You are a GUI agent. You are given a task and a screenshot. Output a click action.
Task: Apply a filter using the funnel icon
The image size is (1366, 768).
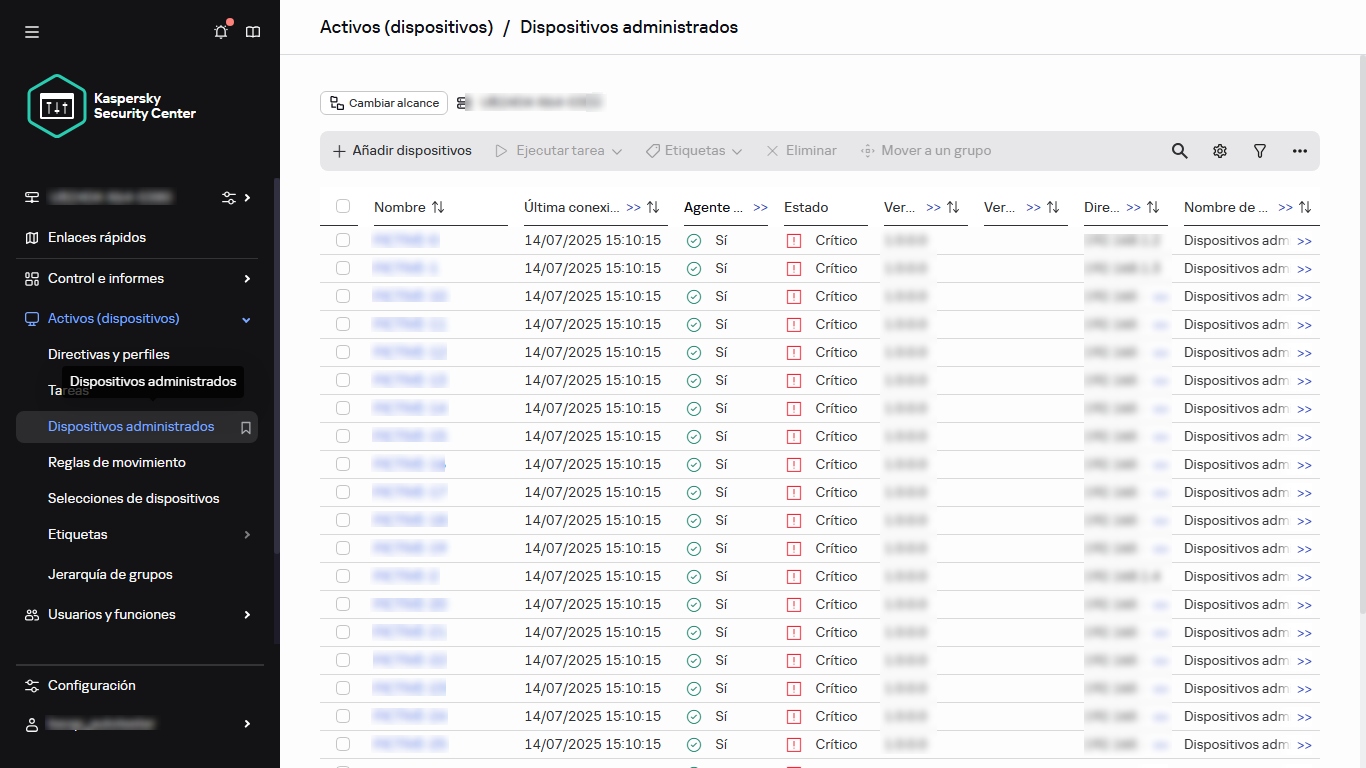(x=1259, y=150)
